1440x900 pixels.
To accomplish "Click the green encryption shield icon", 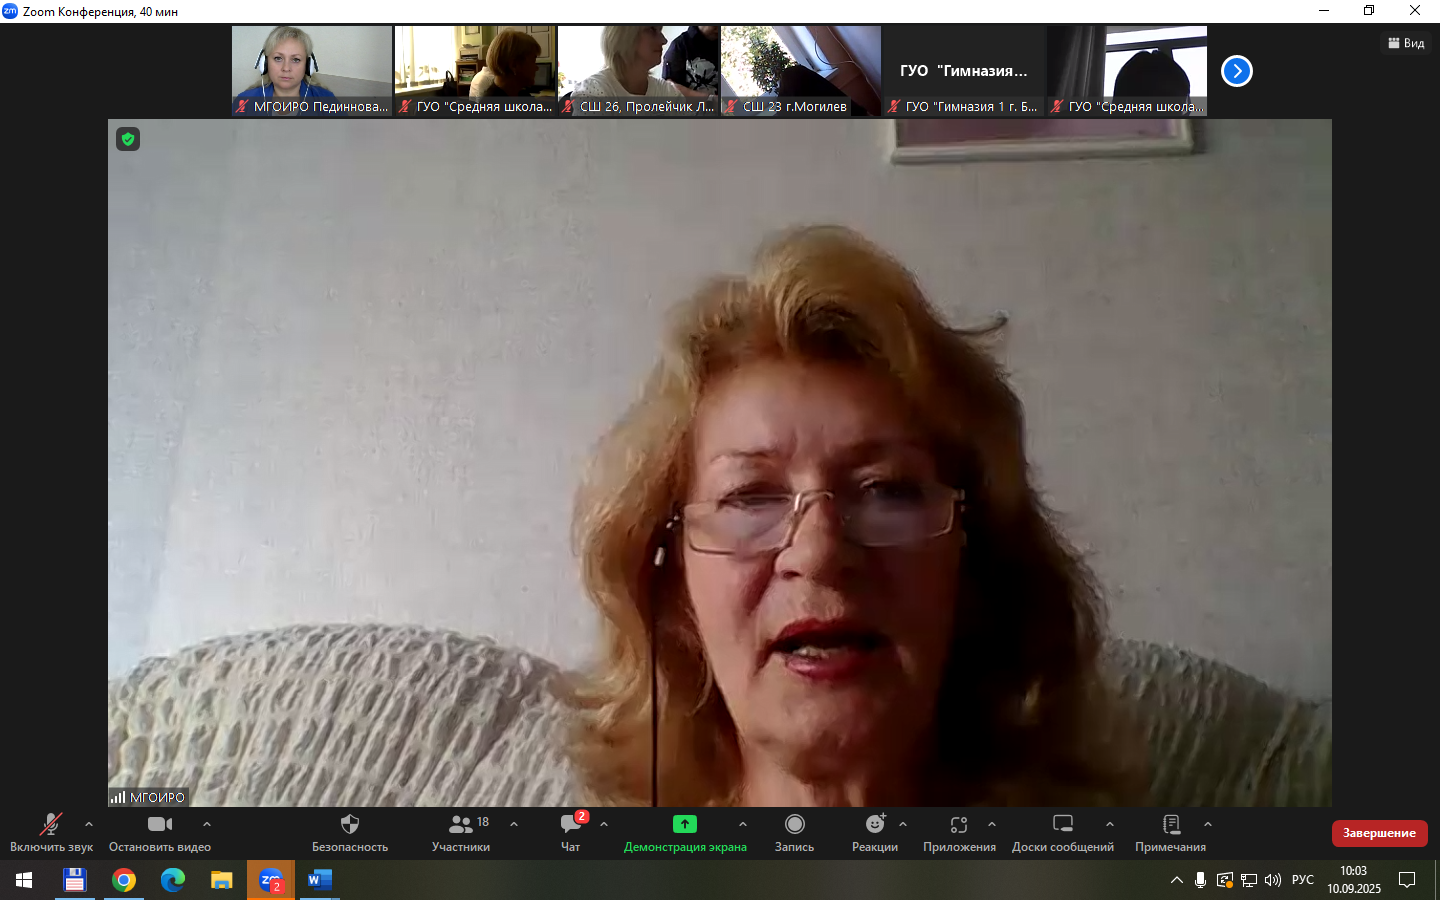I will tap(128, 139).
